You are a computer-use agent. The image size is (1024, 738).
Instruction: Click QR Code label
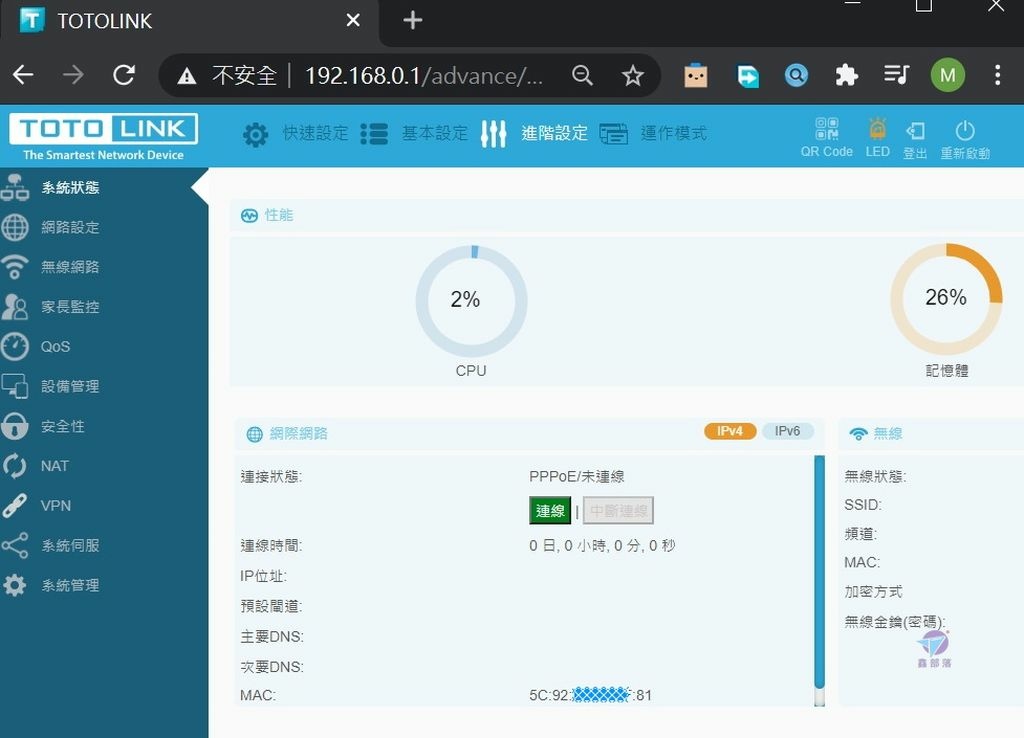point(827,152)
